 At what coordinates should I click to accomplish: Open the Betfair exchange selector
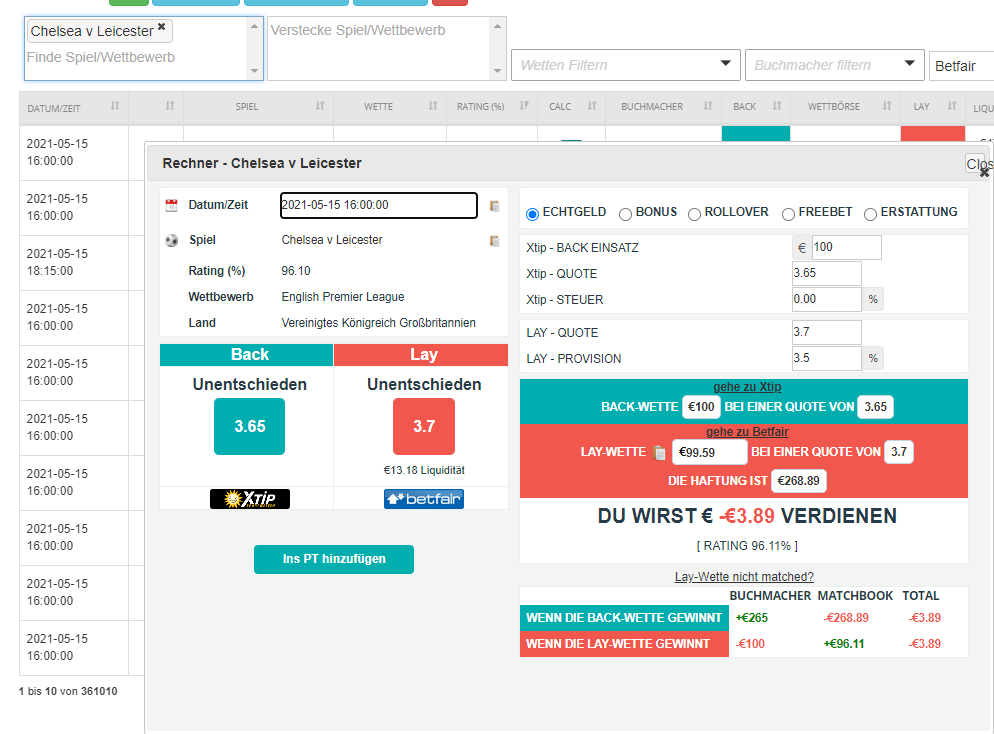(961, 66)
